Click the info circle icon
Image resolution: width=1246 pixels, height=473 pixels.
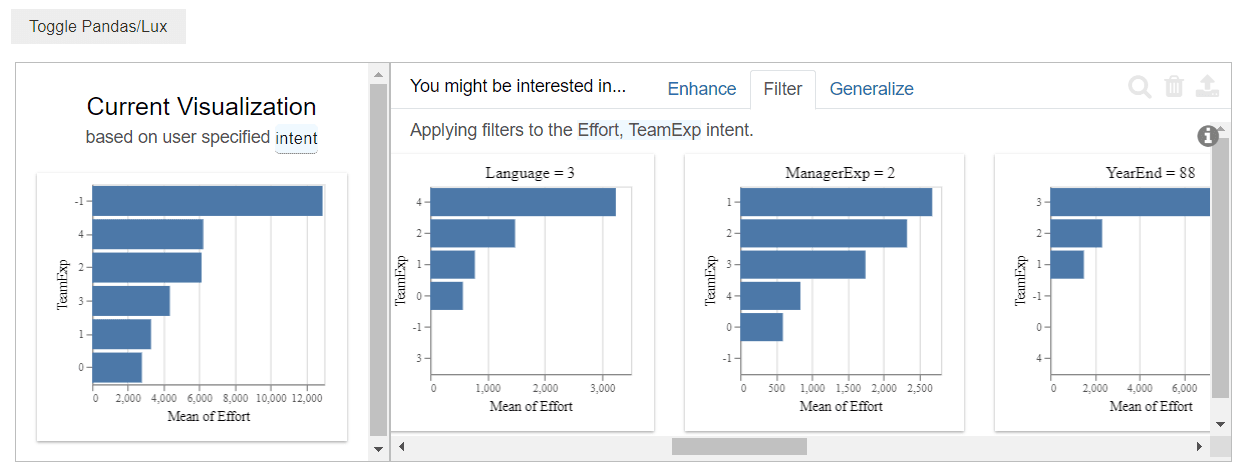1208,136
